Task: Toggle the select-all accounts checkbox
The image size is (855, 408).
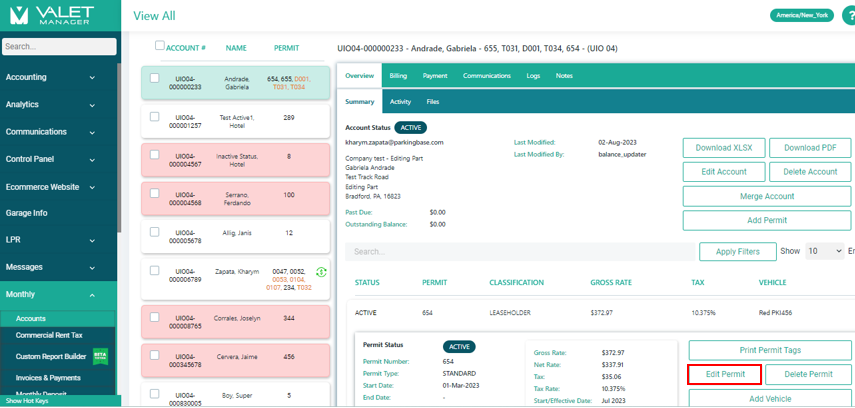Action: [x=160, y=46]
